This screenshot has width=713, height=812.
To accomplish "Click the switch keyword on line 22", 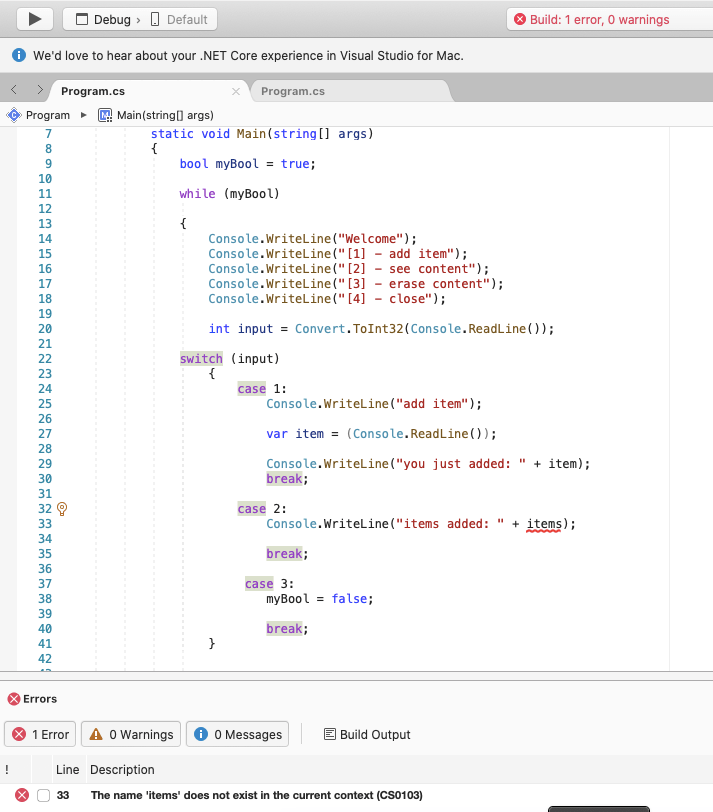I will [201, 359].
